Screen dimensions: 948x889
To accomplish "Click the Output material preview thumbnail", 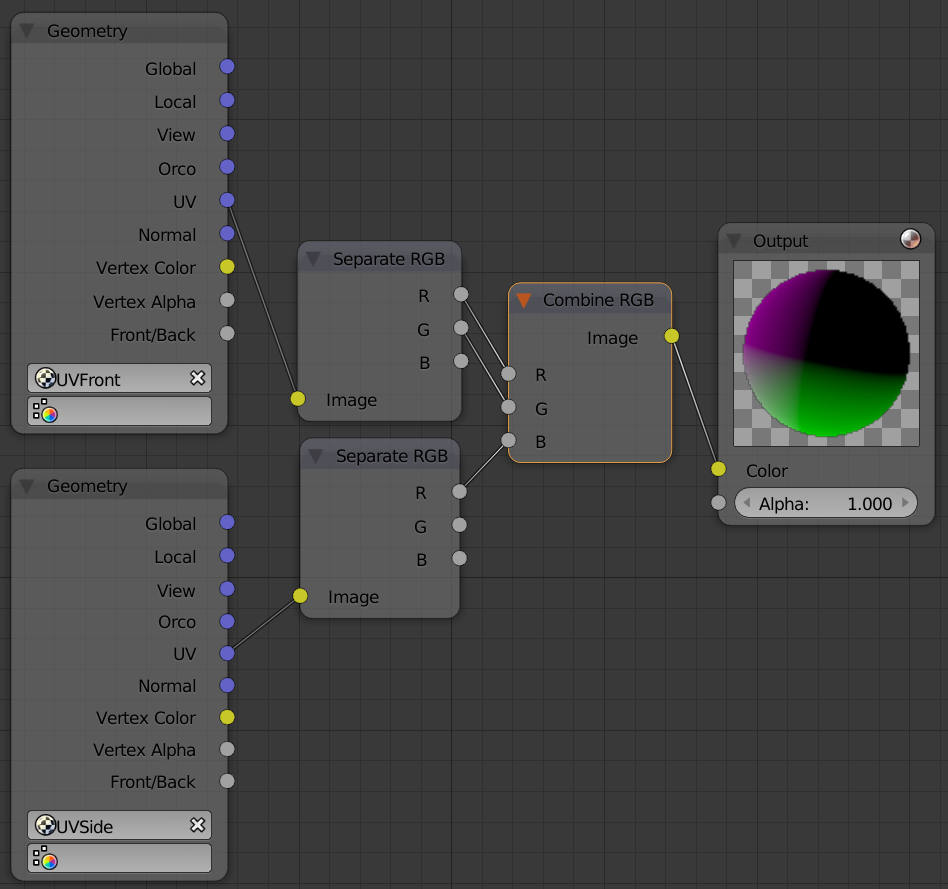I will [x=826, y=353].
